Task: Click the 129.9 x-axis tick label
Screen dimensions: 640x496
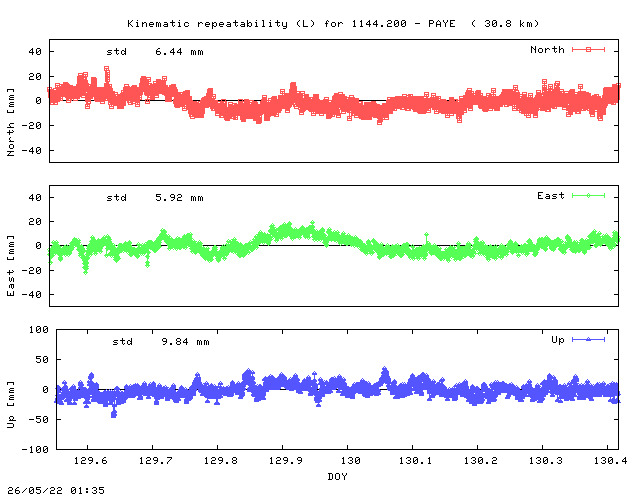Action: click(x=286, y=461)
